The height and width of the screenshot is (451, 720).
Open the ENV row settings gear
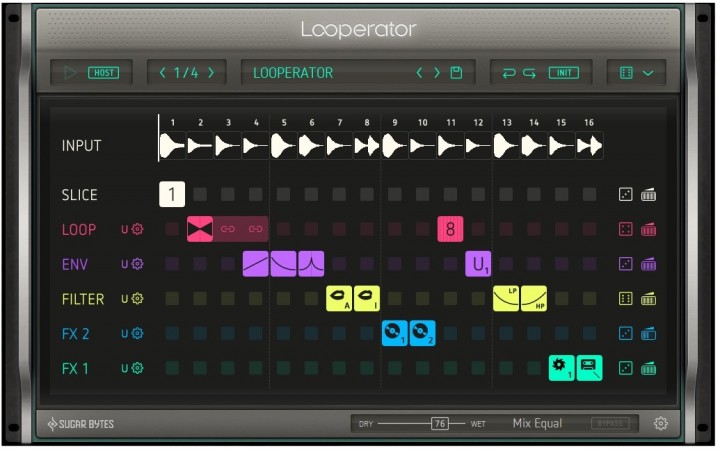[x=137, y=264]
